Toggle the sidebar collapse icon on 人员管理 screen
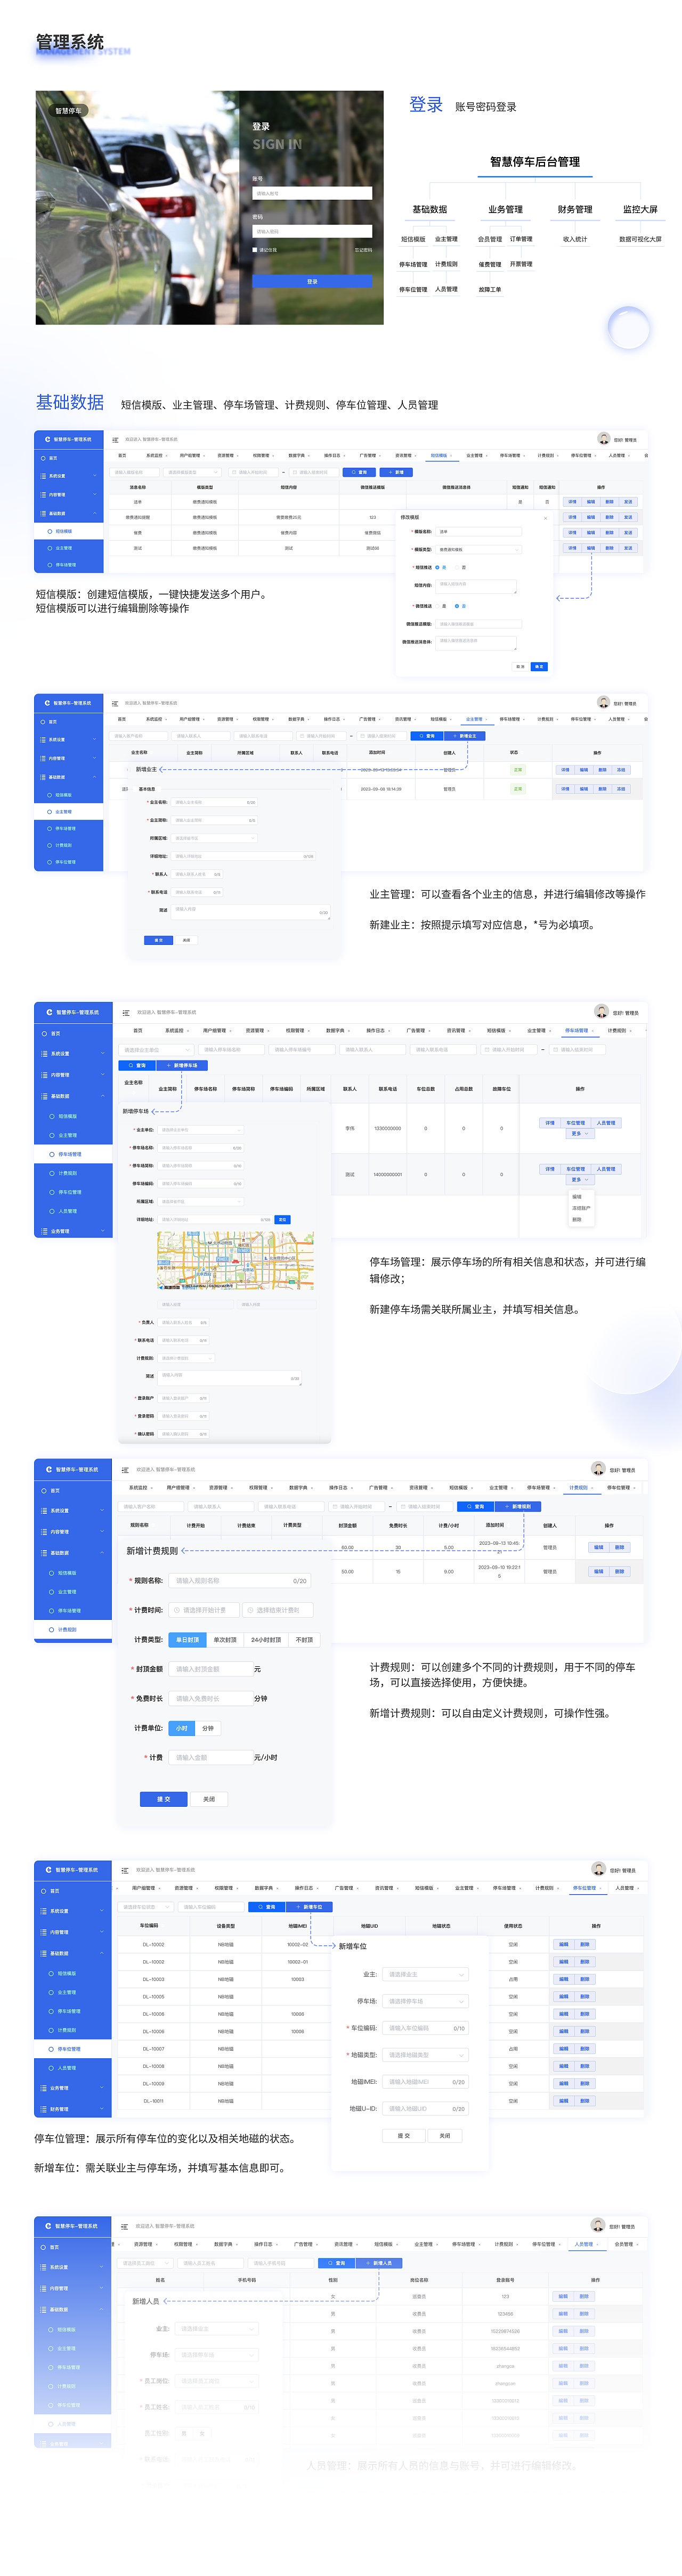 (x=125, y=2226)
